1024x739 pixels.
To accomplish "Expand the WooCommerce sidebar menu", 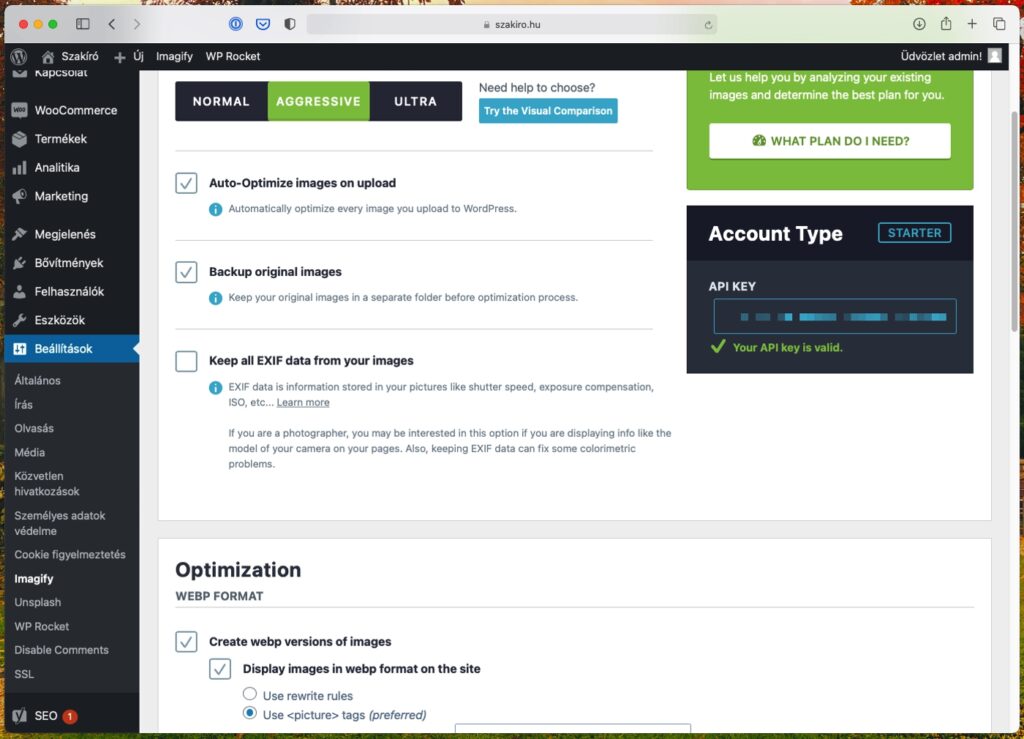I will pyautogui.click(x=75, y=110).
